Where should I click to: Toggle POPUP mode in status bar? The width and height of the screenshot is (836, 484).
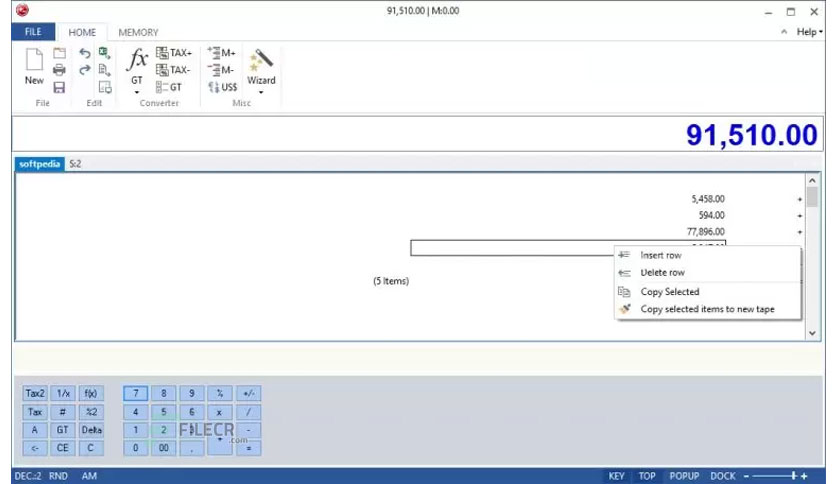(684, 476)
